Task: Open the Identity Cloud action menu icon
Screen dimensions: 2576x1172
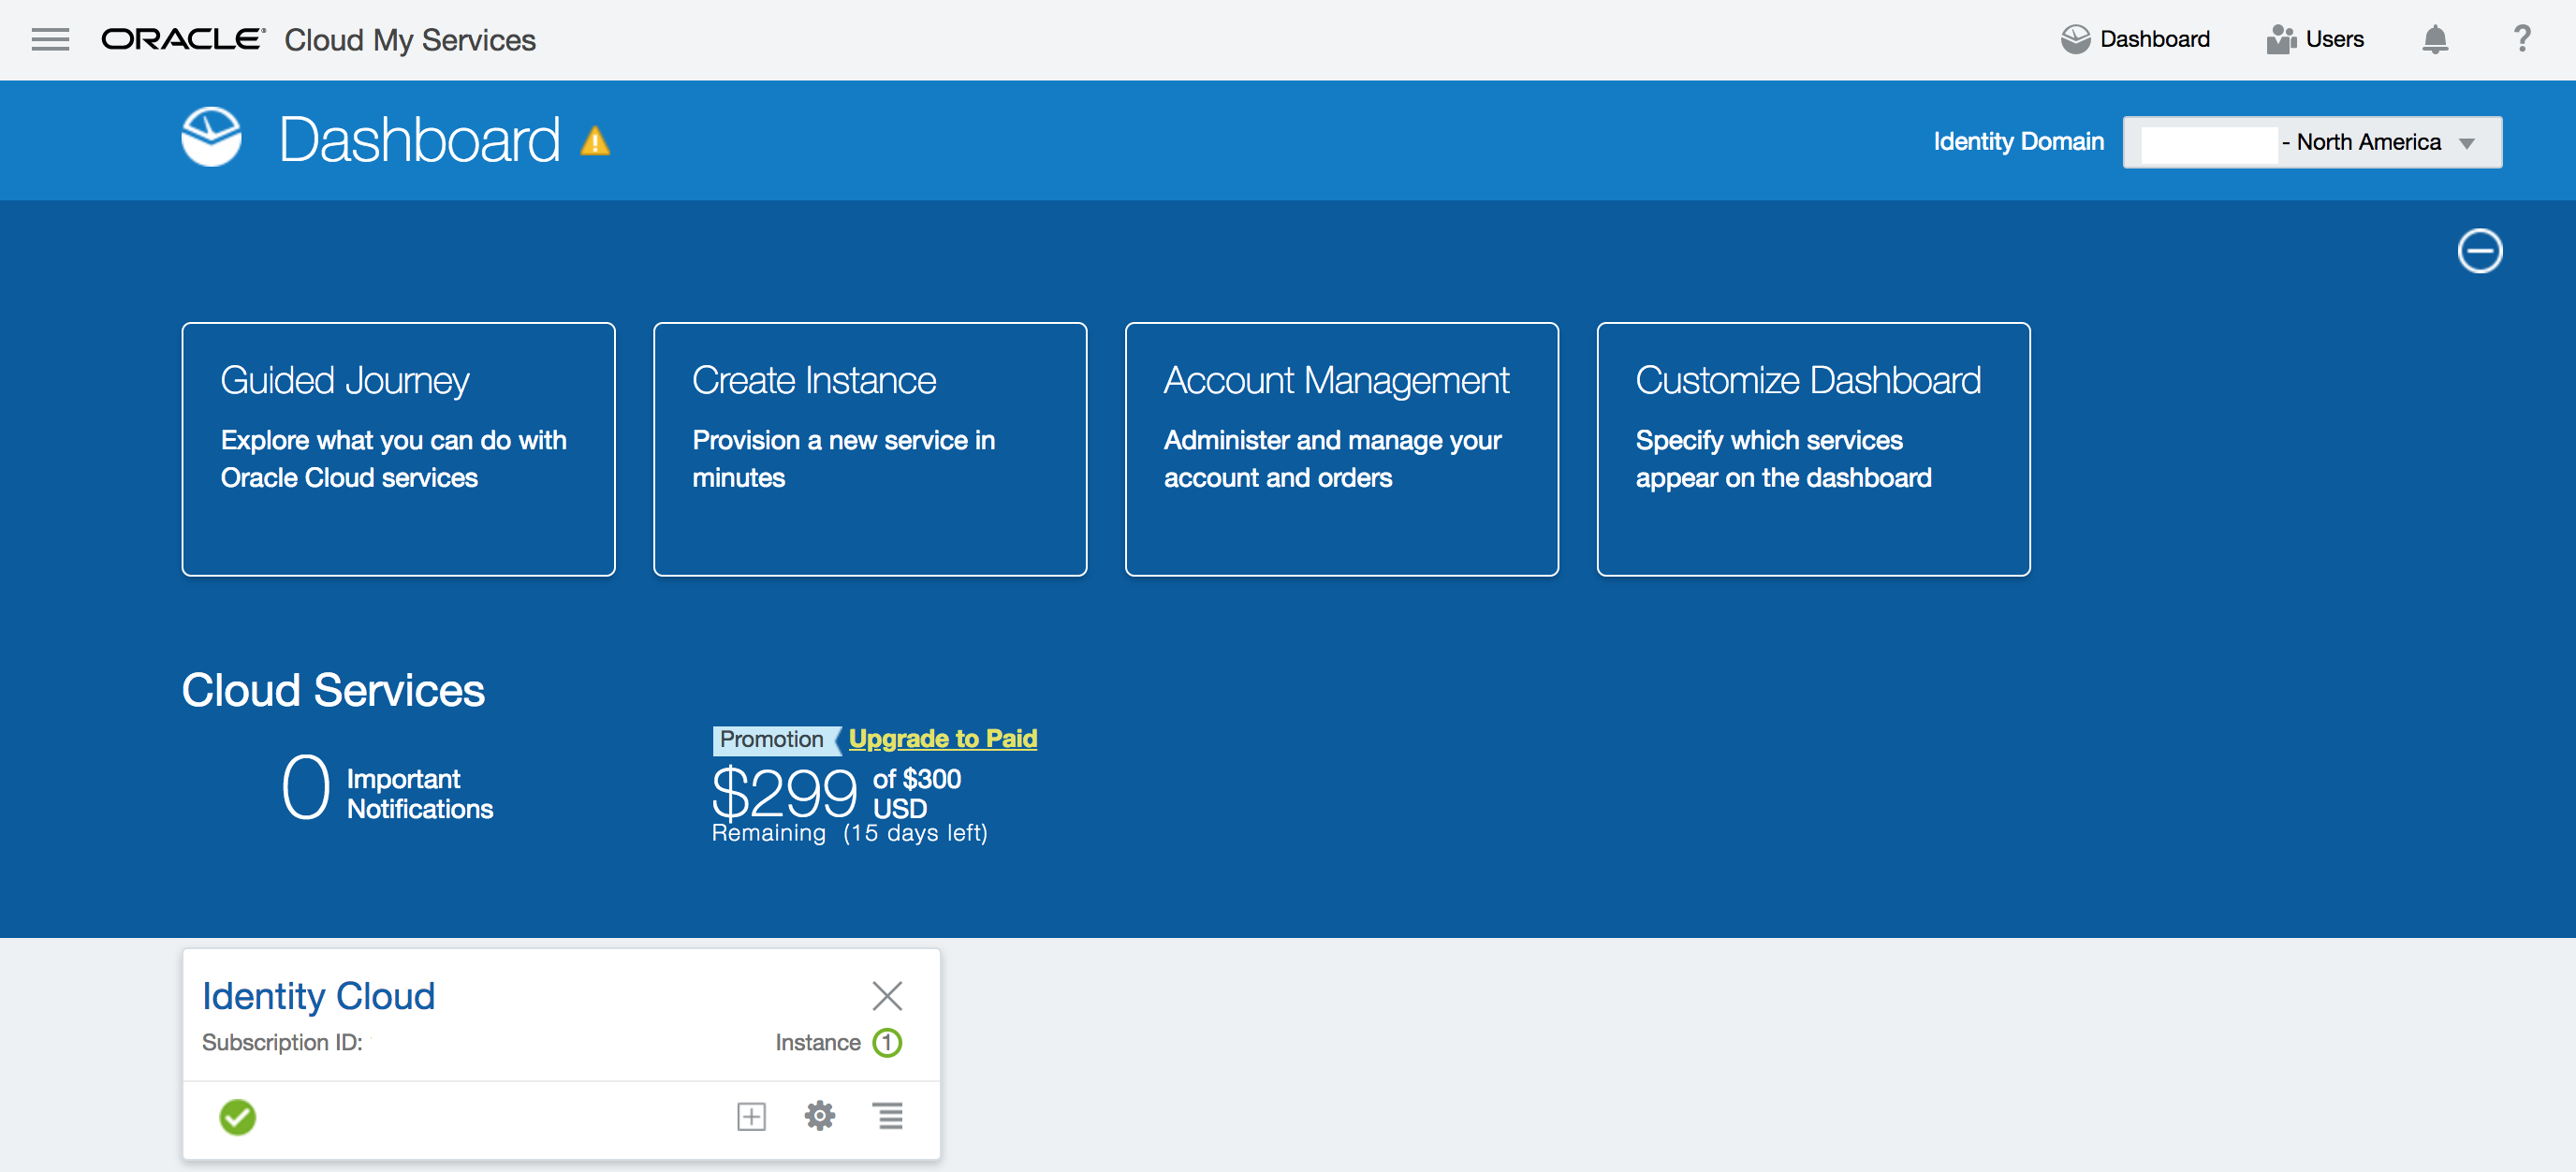Action: click(x=889, y=1115)
